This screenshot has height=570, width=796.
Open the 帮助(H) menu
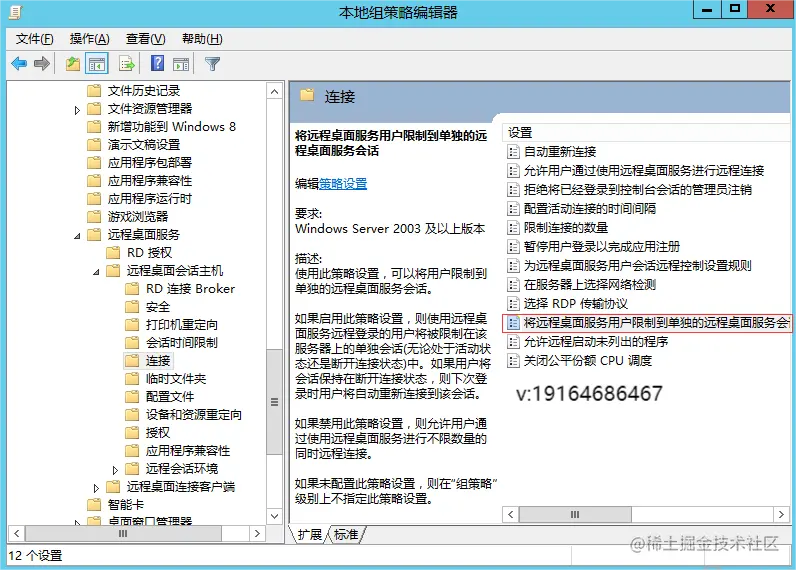[x=202, y=39]
